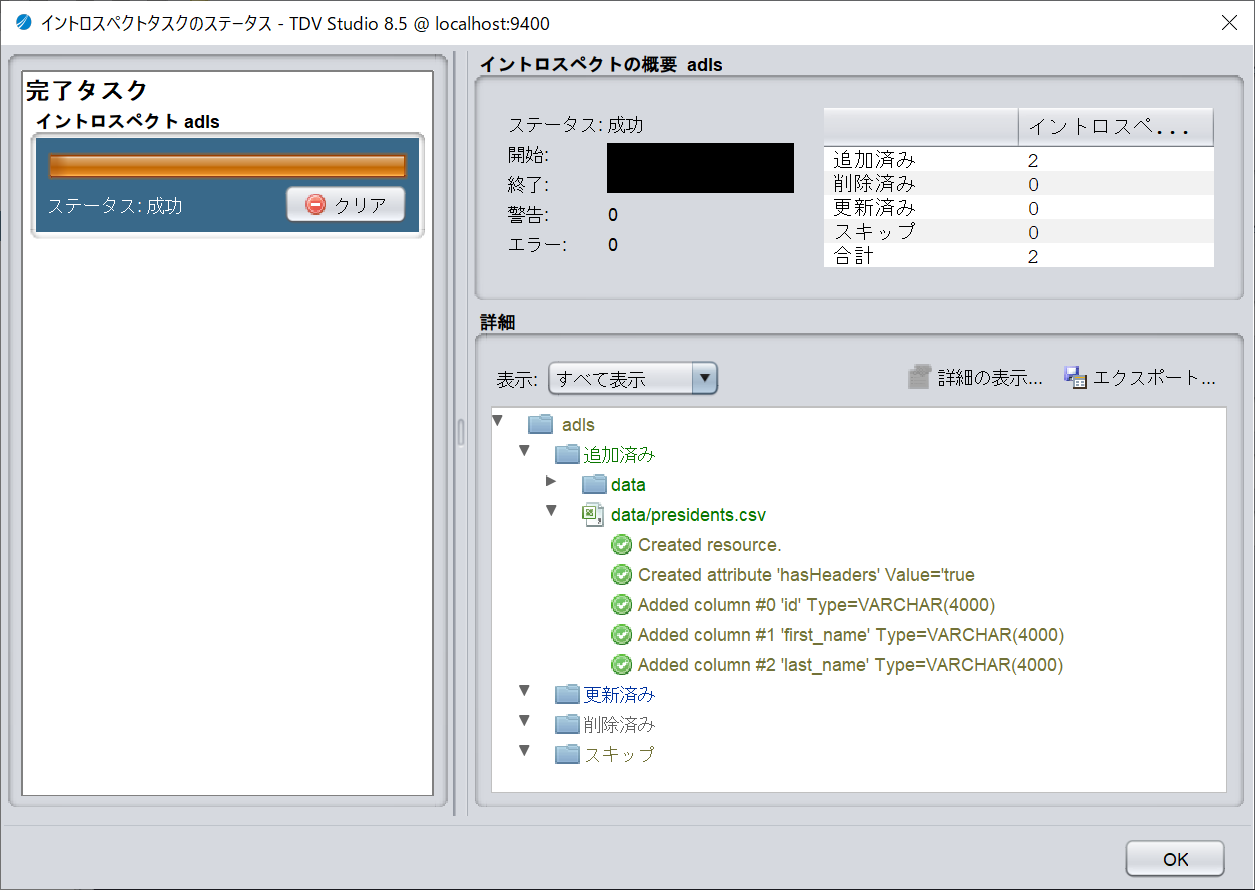Click check icon beside hasHeaders attribute row

click(622, 575)
